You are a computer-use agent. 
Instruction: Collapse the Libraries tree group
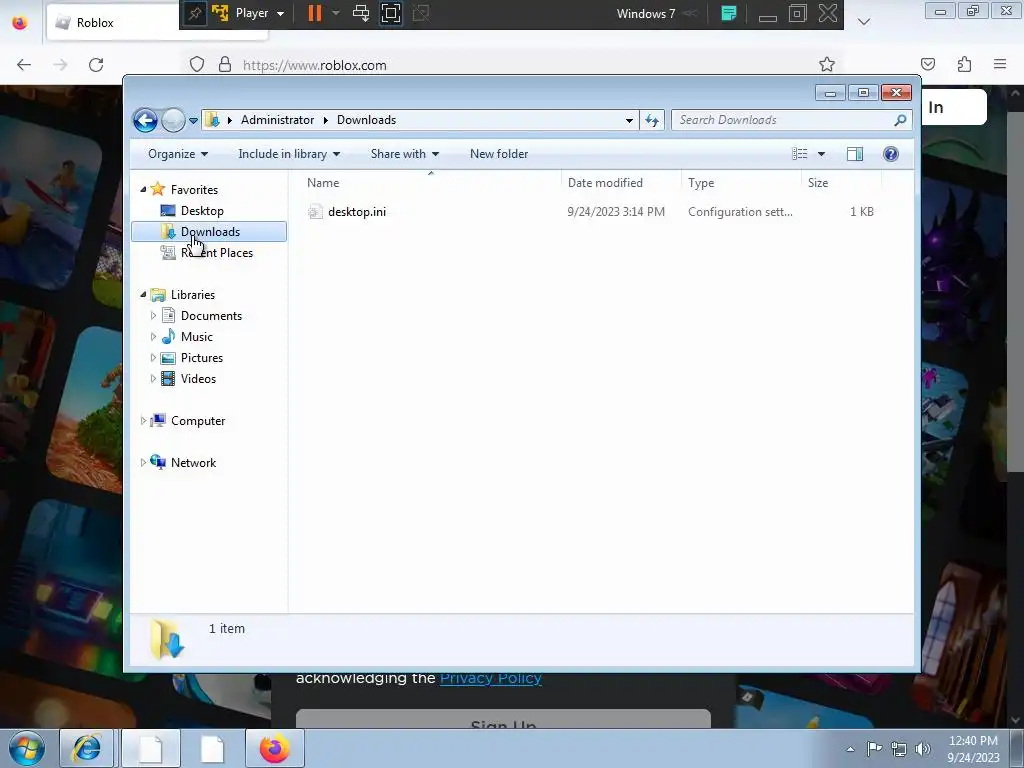pos(143,295)
